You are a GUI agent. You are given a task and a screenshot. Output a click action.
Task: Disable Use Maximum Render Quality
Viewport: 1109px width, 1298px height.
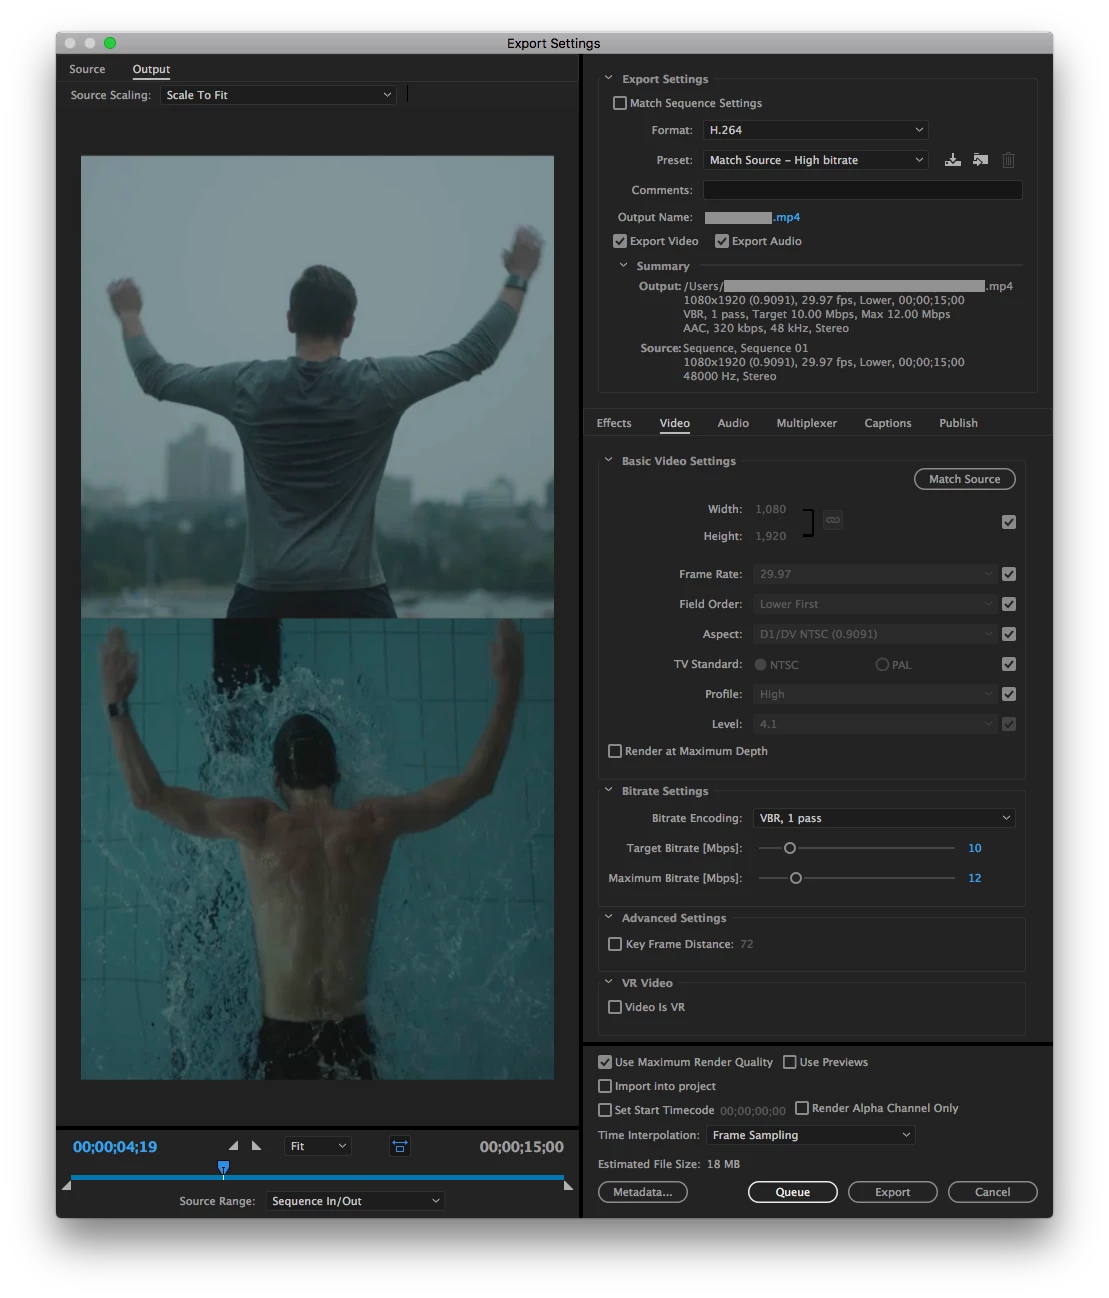coord(605,1062)
